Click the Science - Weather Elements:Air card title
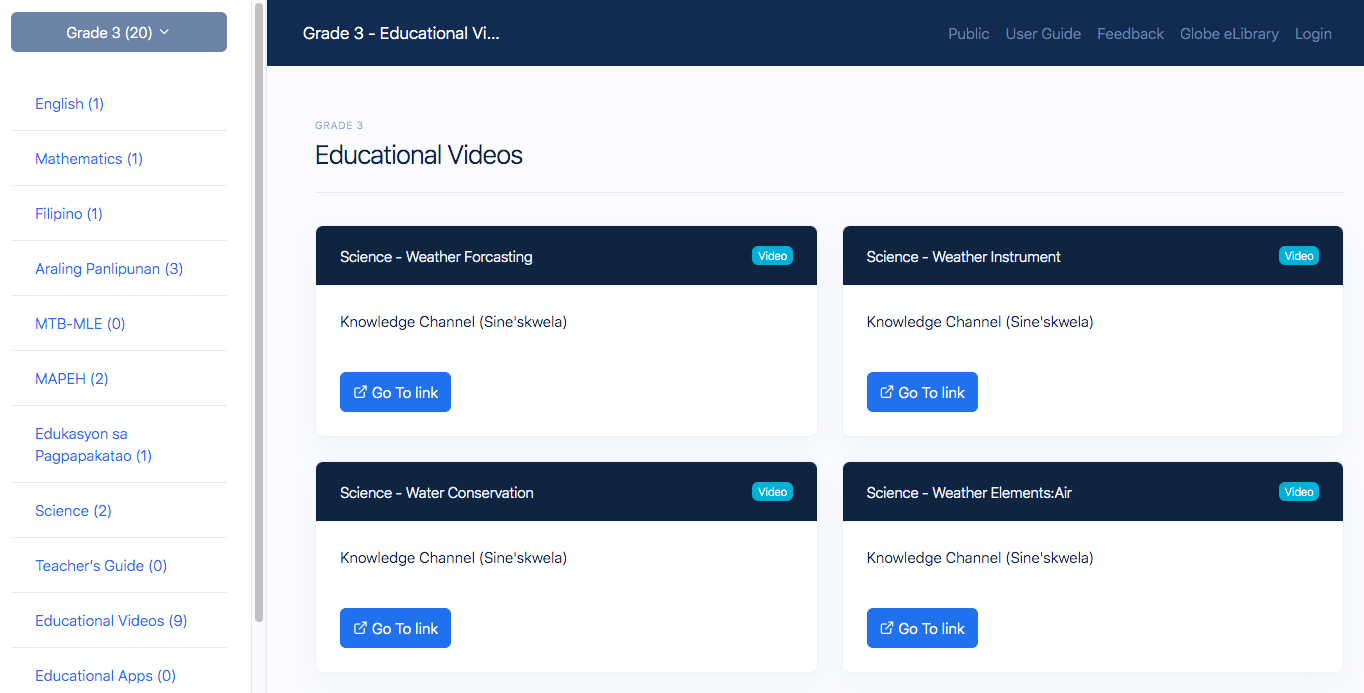Screen dimensions: 1364x693 click(969, 493)
